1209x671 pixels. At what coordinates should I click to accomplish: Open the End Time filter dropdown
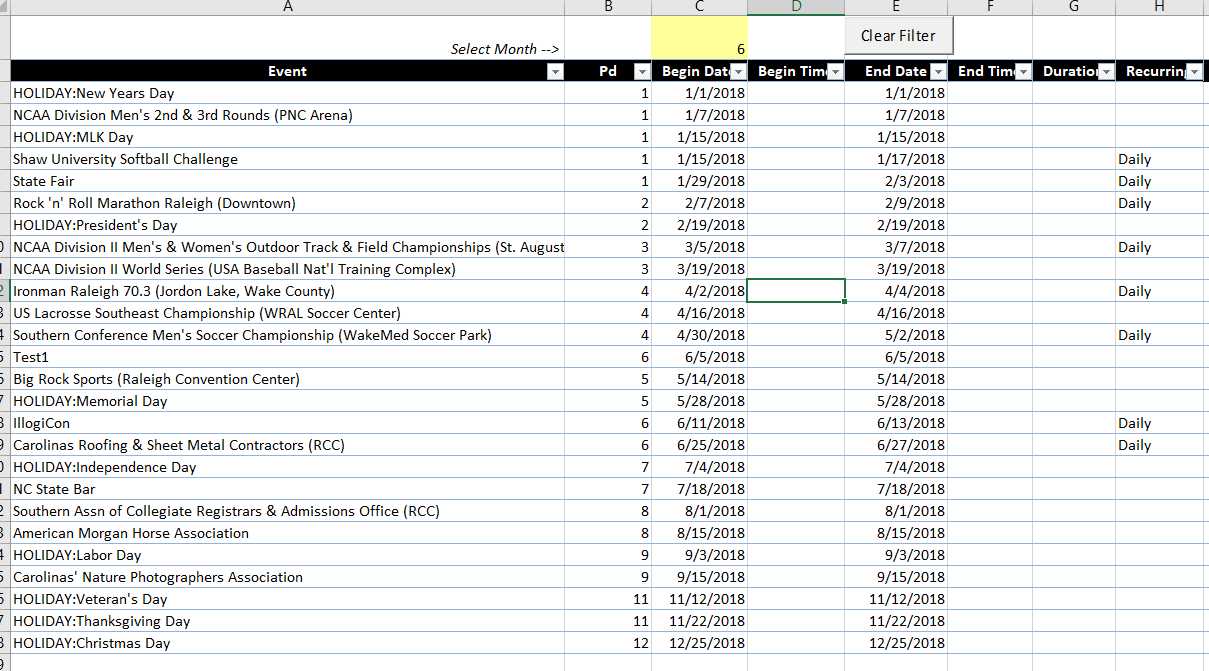point(1023,72)
